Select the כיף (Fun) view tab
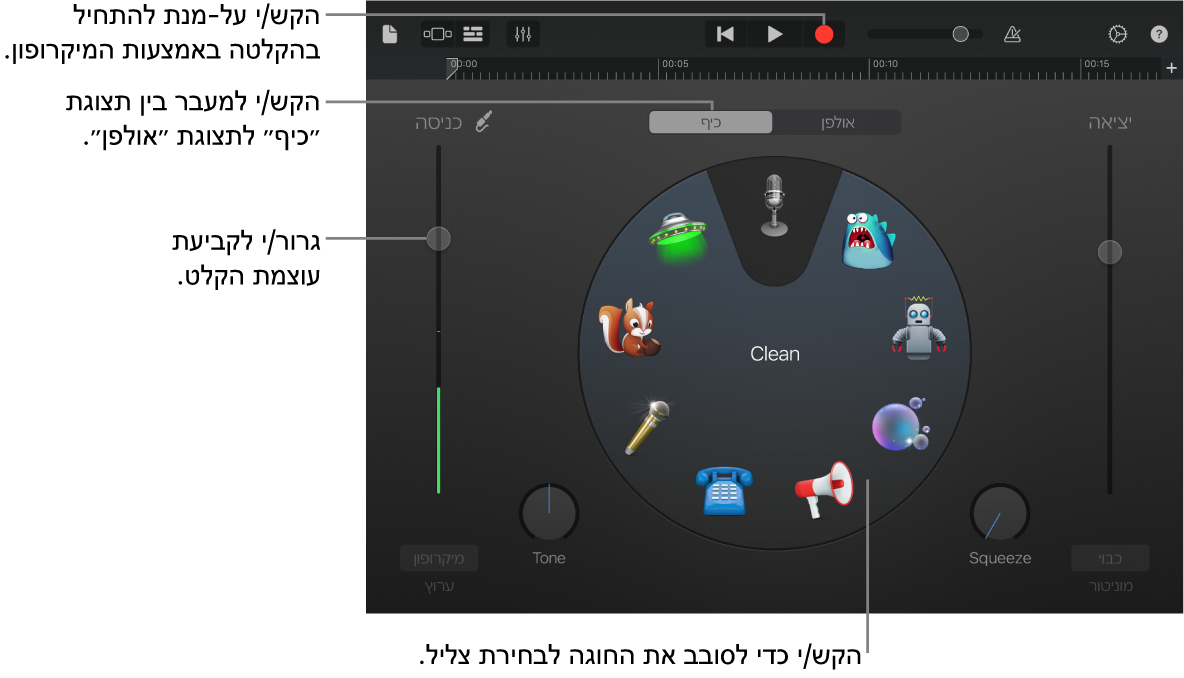 tap(711, 122)
